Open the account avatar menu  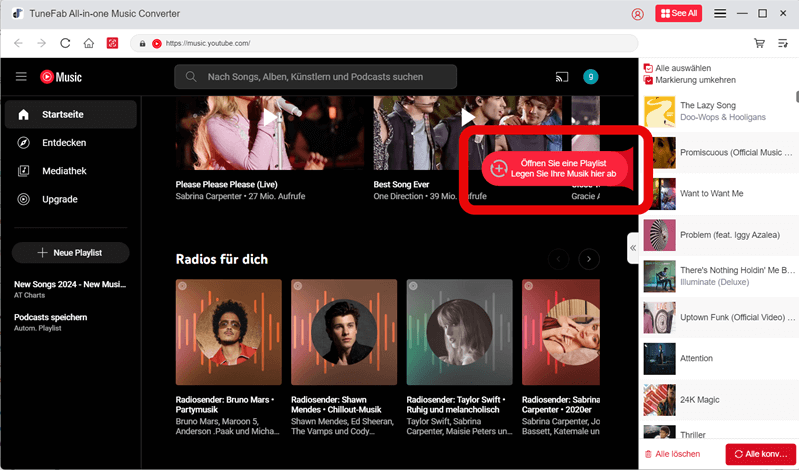(x=590, y=77)
